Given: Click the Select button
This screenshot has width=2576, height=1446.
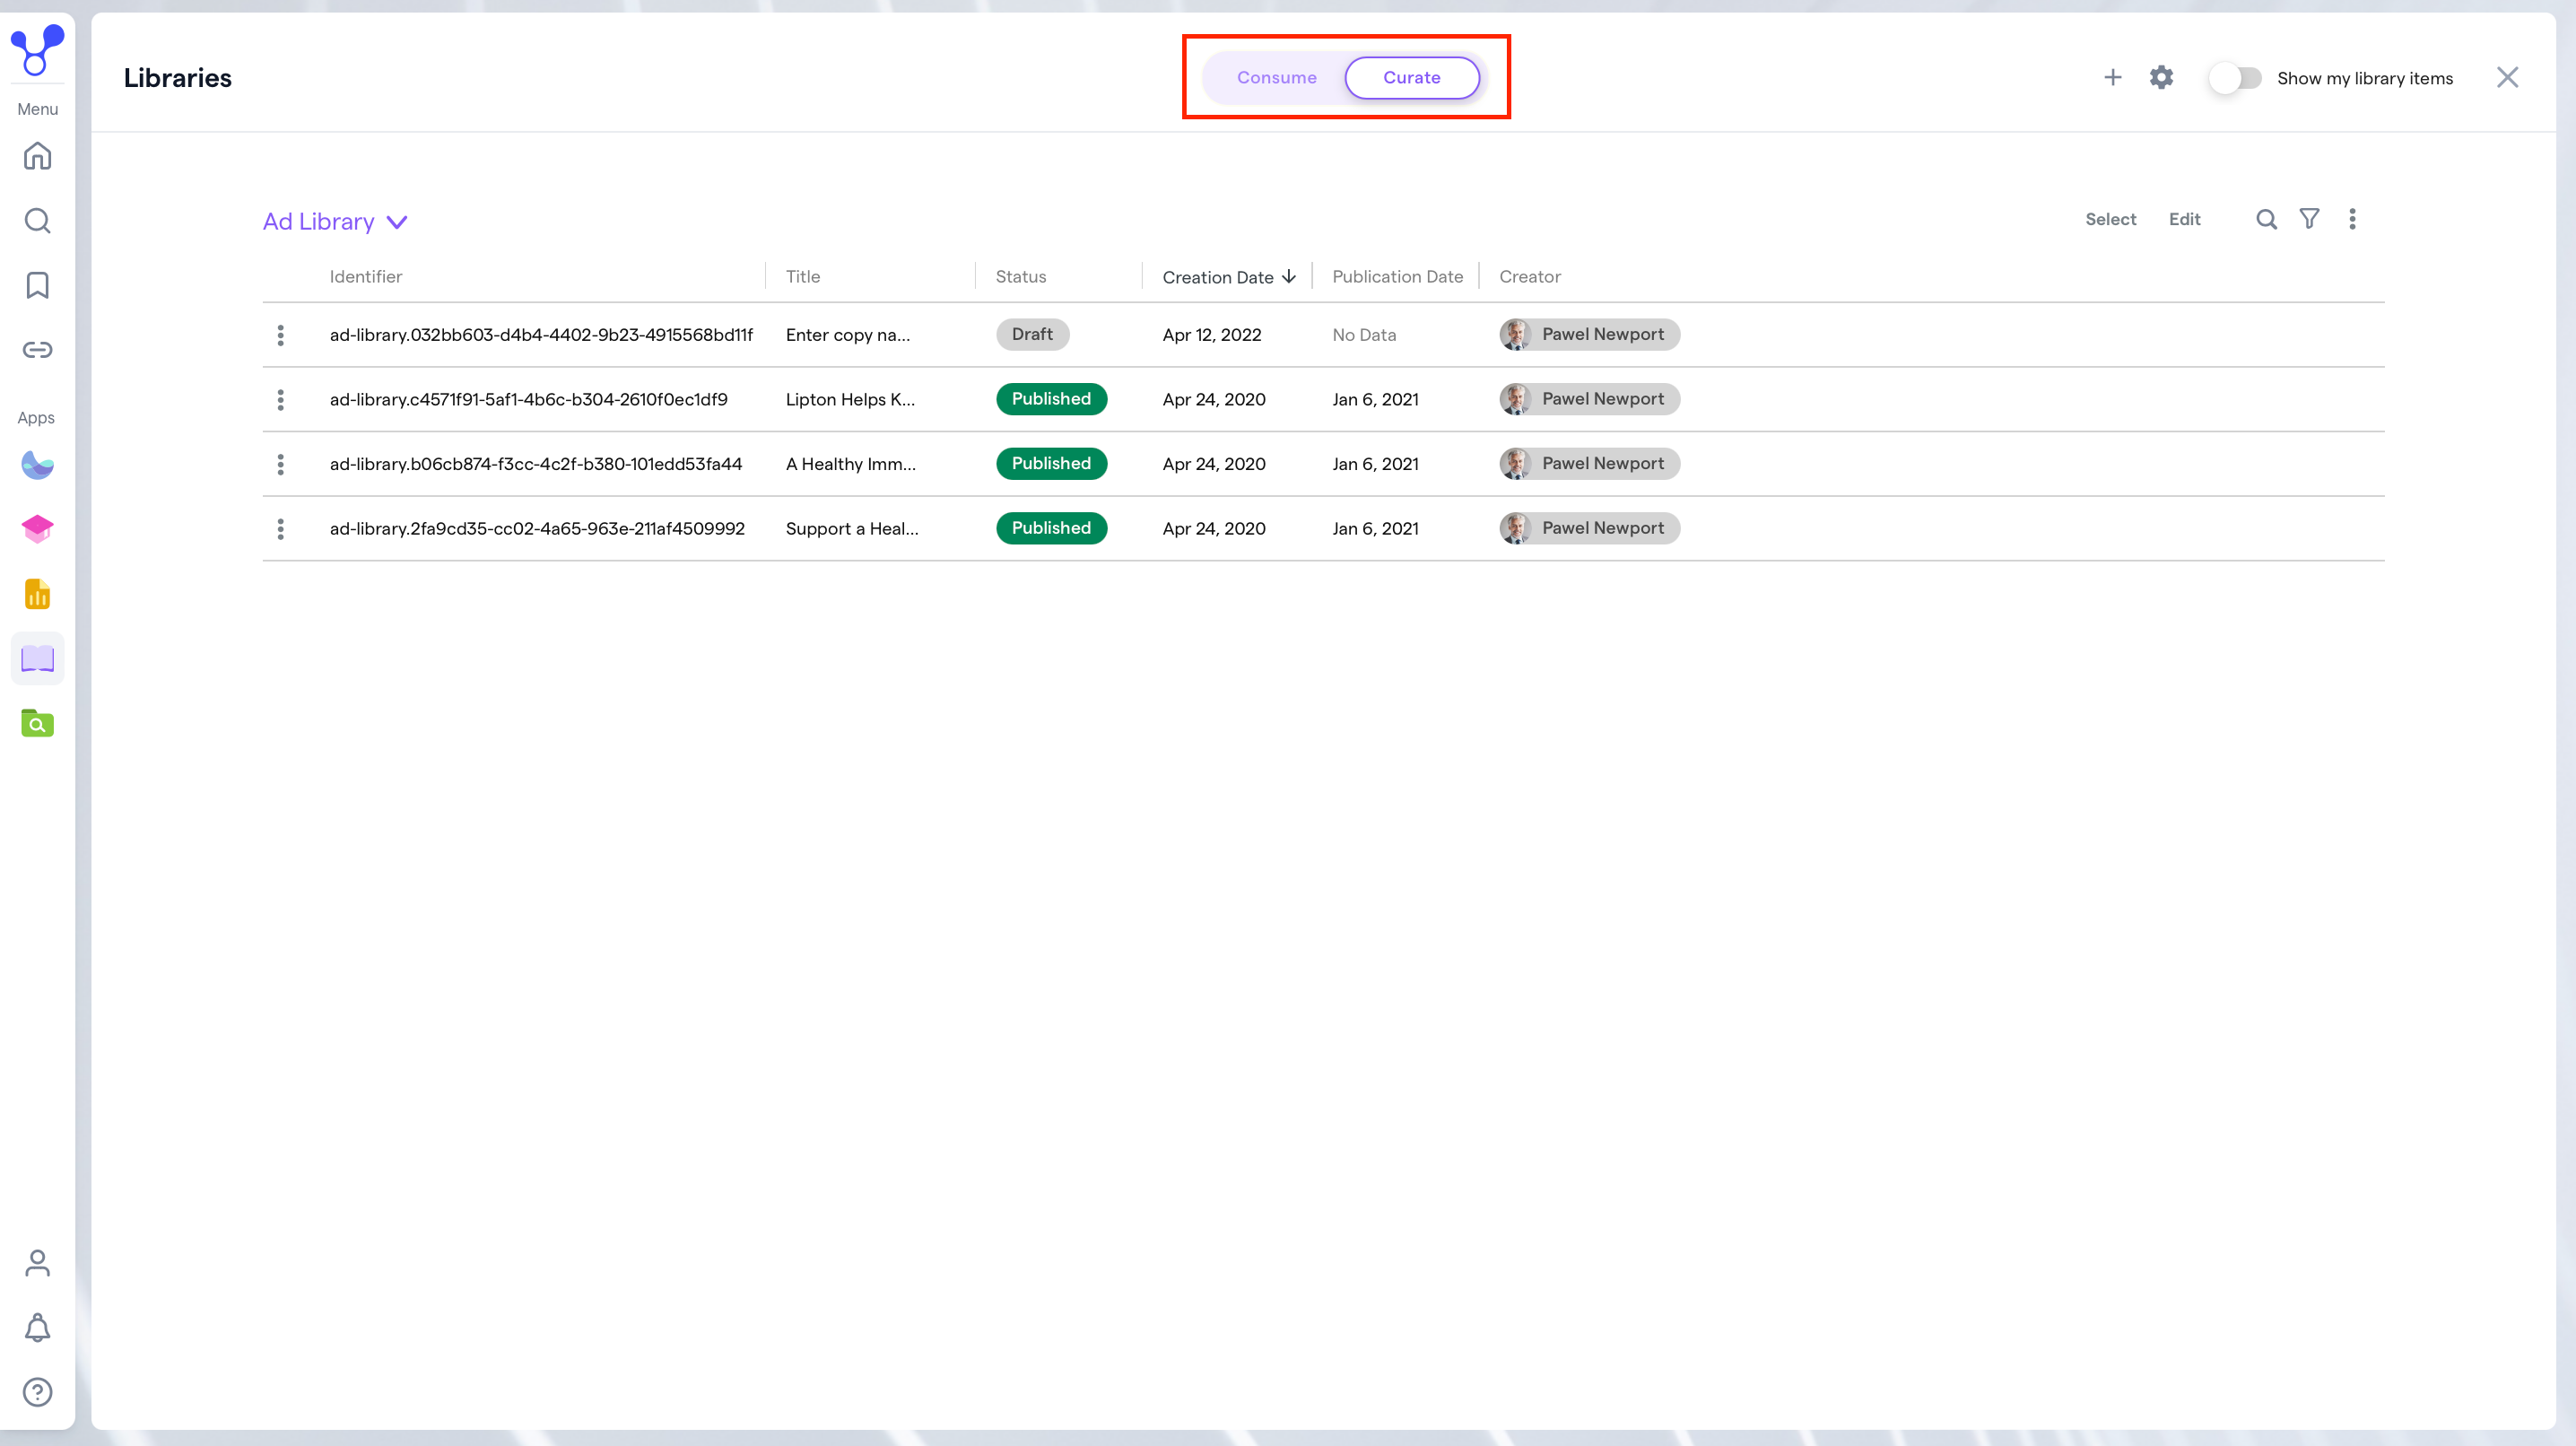Looking at the screenshot, I should (x=2111, y=219).
